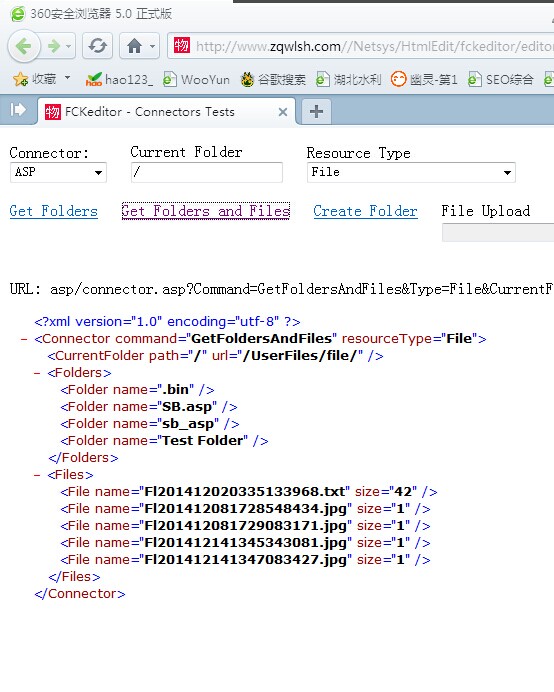
Task: Close the FCKeditor Connectors Tests tab
Action: coord(283,112)
